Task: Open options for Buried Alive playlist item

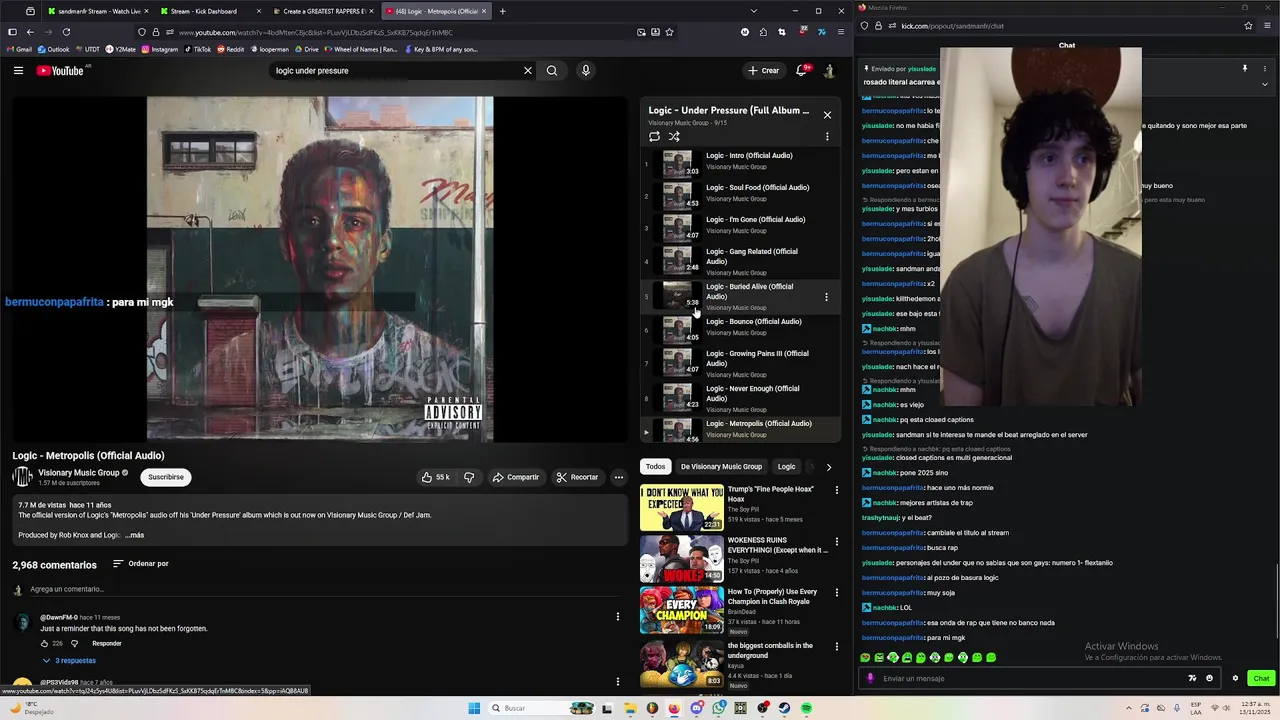Action: coord(826,297)
